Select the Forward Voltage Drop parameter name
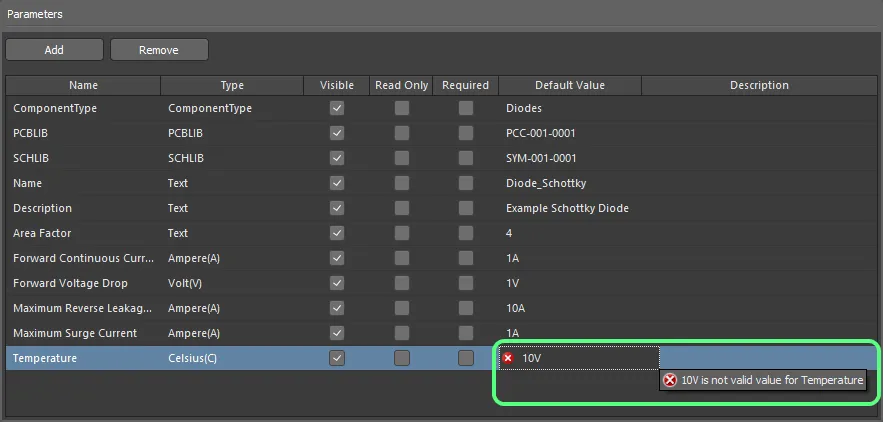 point(70,283)
